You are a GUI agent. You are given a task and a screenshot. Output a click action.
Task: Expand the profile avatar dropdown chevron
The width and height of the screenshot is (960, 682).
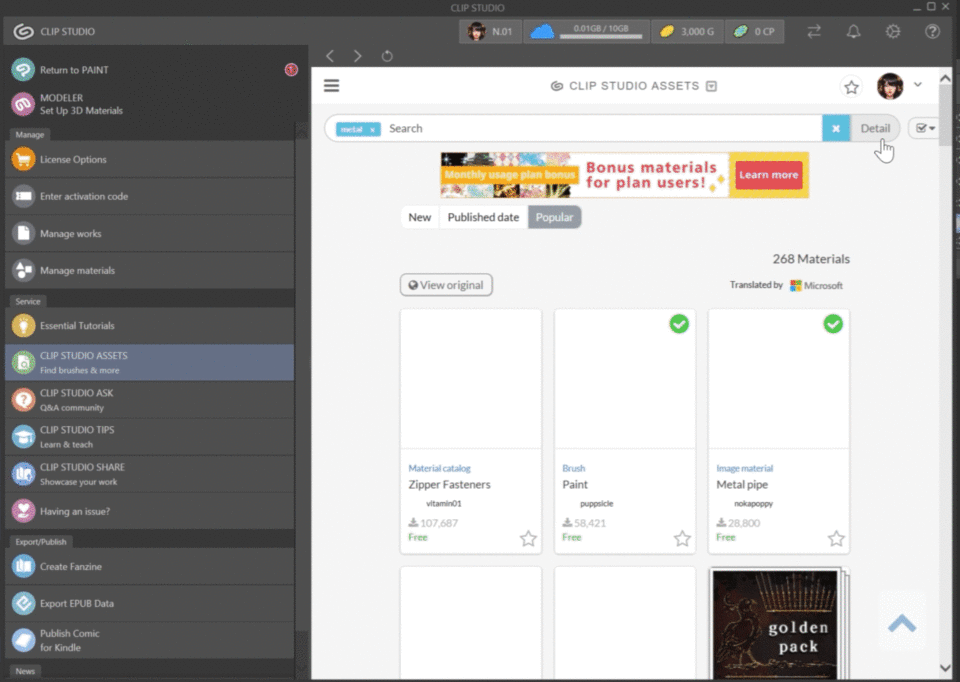(918, 84)
